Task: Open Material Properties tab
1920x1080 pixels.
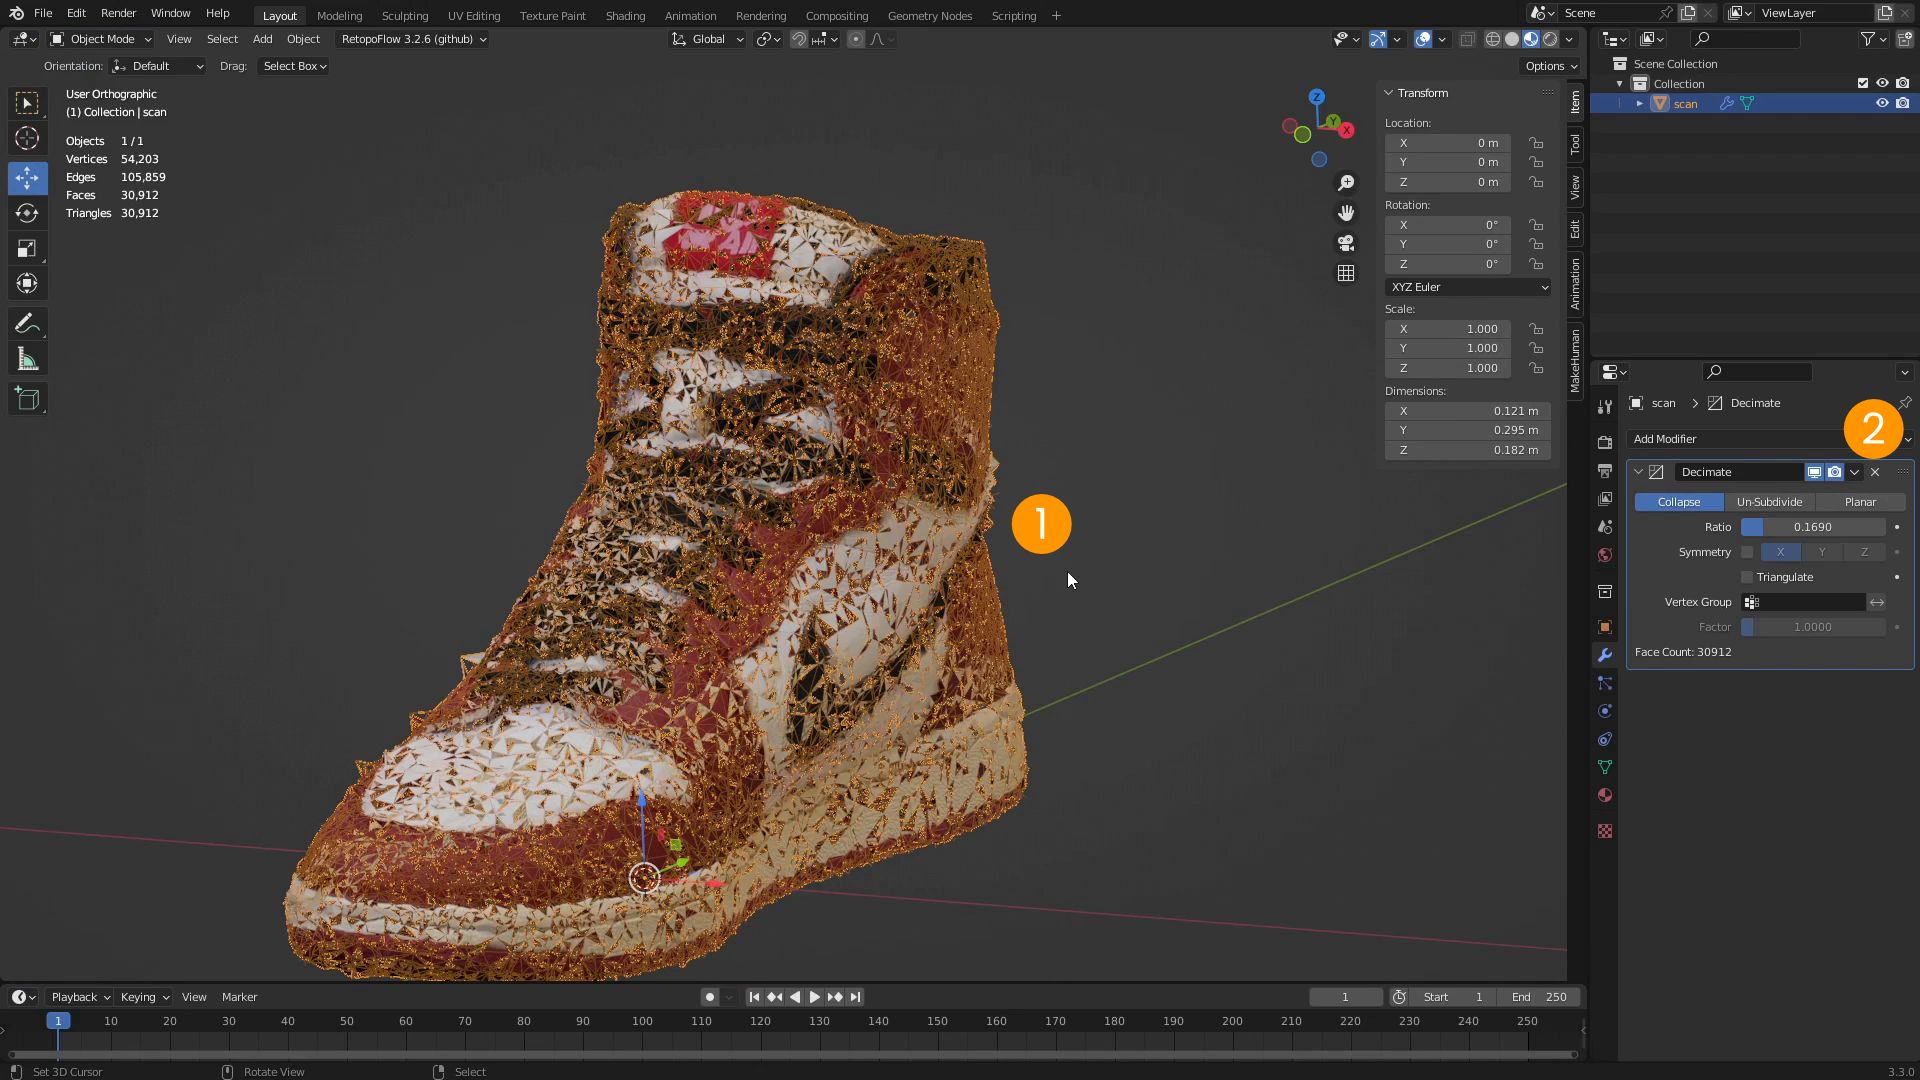Action: coord(1605,794)
